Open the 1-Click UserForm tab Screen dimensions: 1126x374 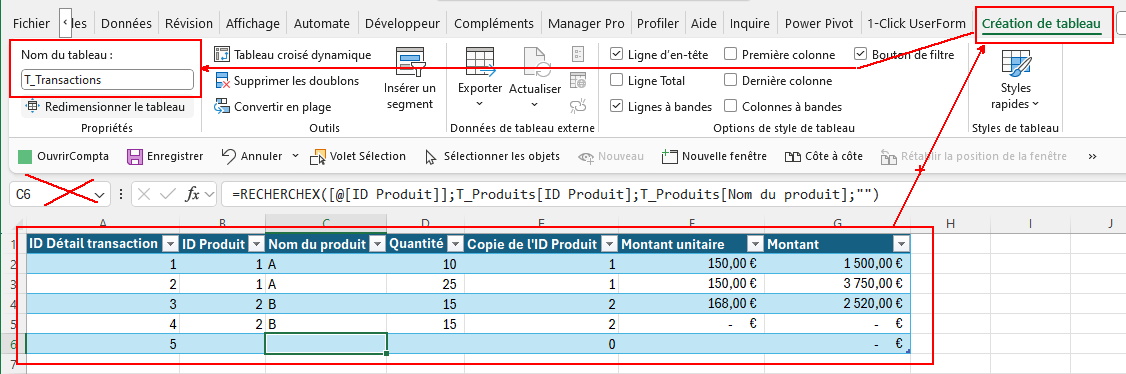(x=916, y=24)
